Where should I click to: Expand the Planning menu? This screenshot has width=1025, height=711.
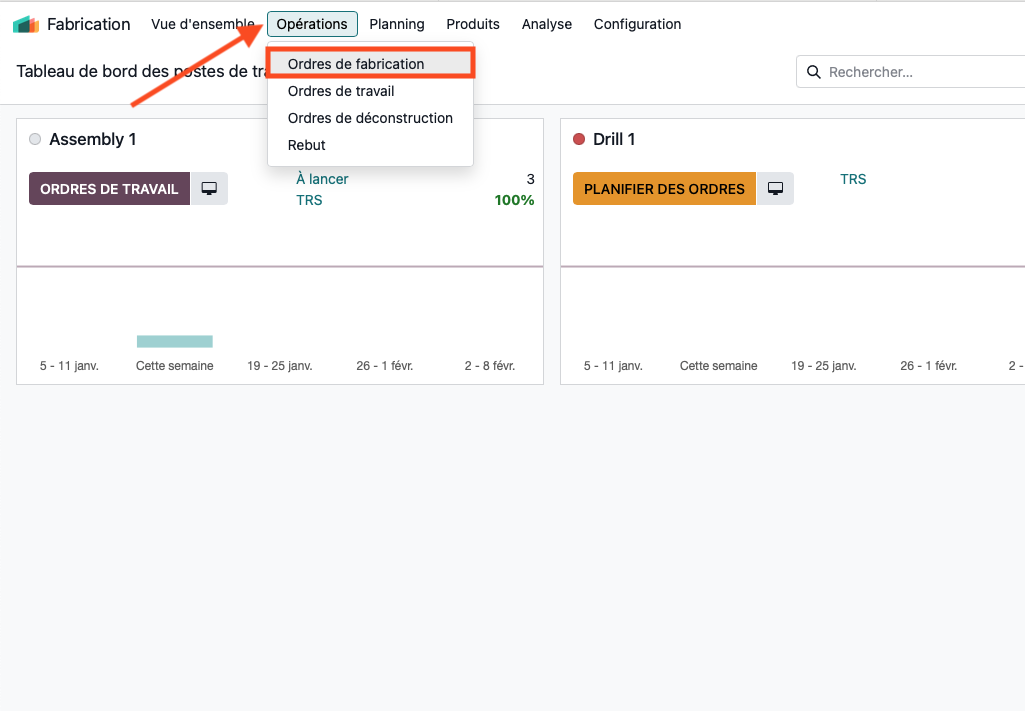click(396, 24)
